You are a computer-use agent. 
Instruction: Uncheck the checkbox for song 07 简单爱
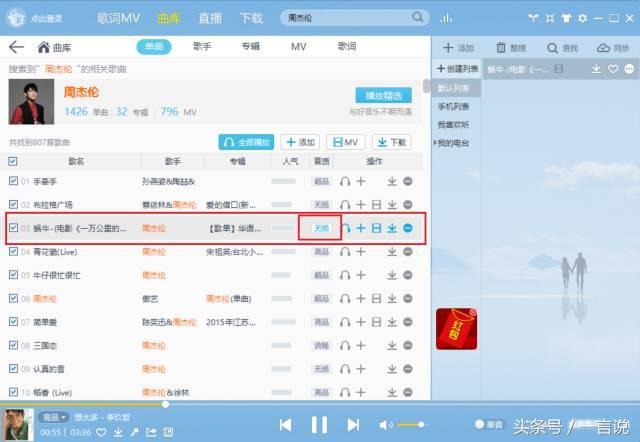pos(13,322)
